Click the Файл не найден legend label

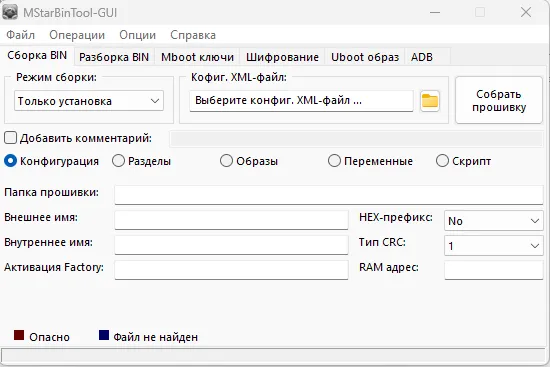155,337
